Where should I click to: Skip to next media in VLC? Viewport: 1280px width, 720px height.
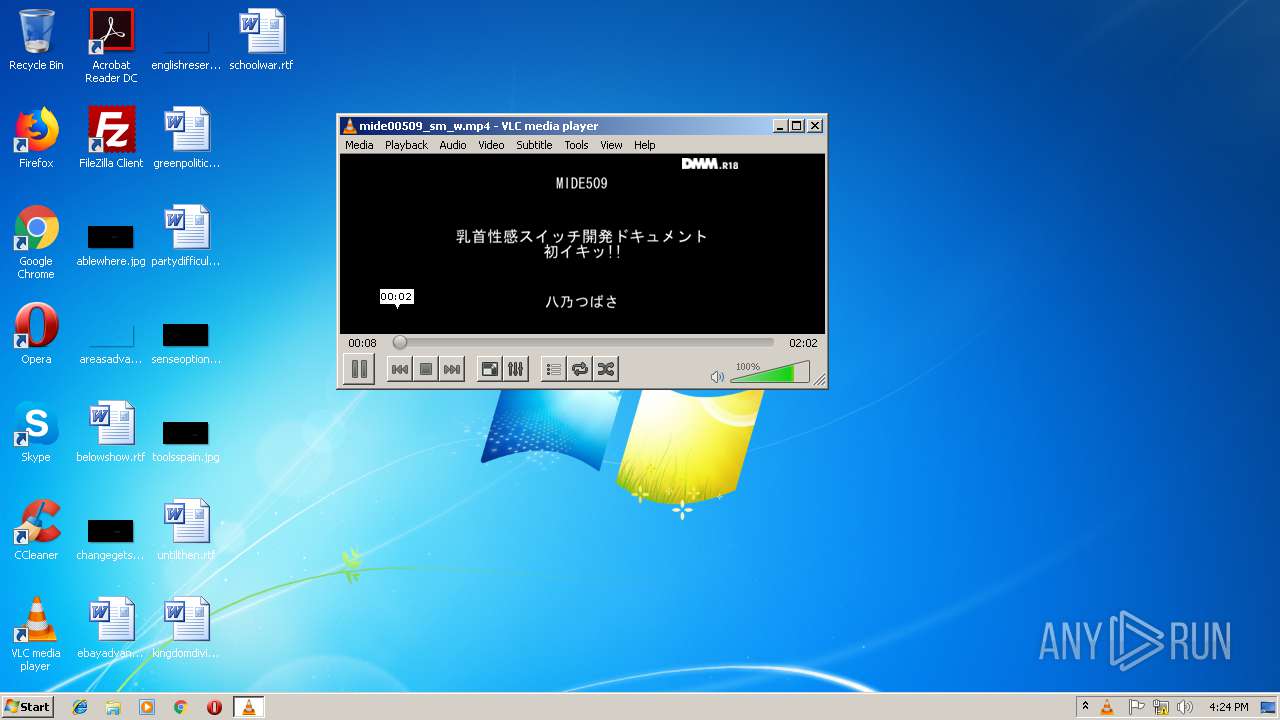click(x=452, y=369)
